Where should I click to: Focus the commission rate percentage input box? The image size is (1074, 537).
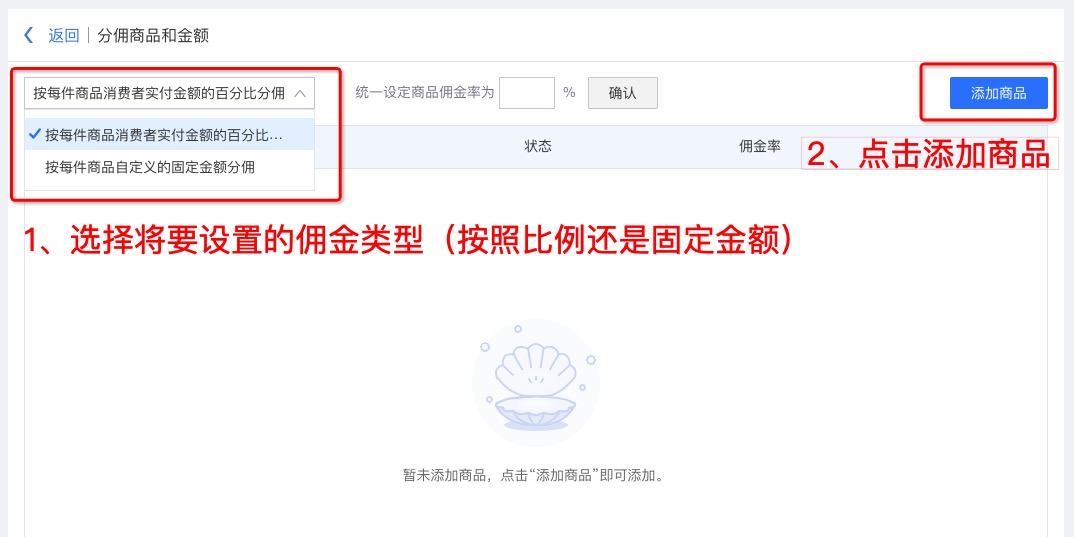(527, 93)
